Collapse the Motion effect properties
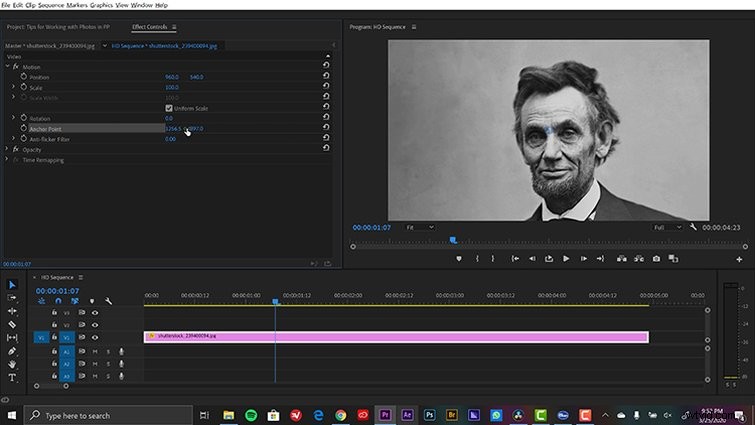Image resolution: width=755 pixels, height=425 pixels. pyautogui.click(x=8, y=66)
